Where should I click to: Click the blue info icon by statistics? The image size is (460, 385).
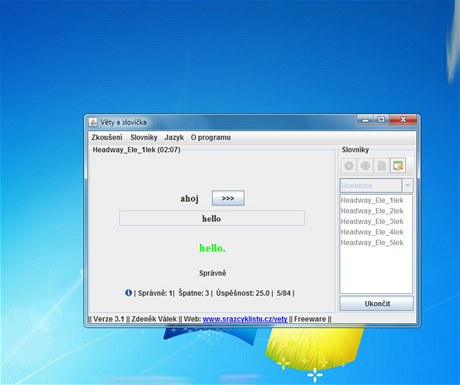[x=128, y=293]
